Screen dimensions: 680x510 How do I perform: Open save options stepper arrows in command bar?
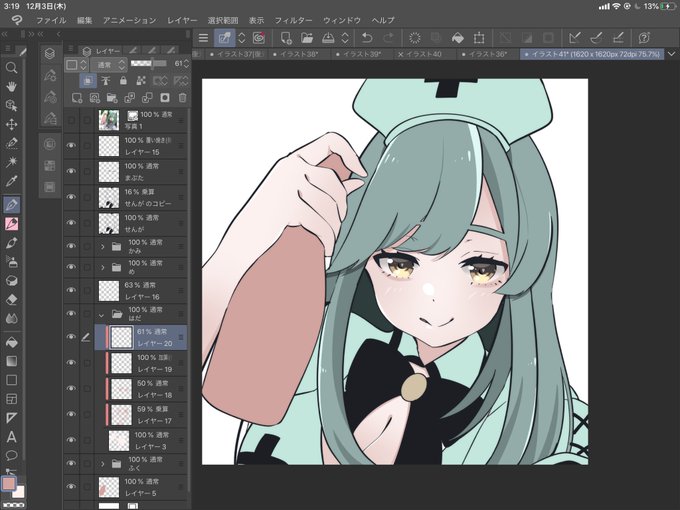point(345,38)
